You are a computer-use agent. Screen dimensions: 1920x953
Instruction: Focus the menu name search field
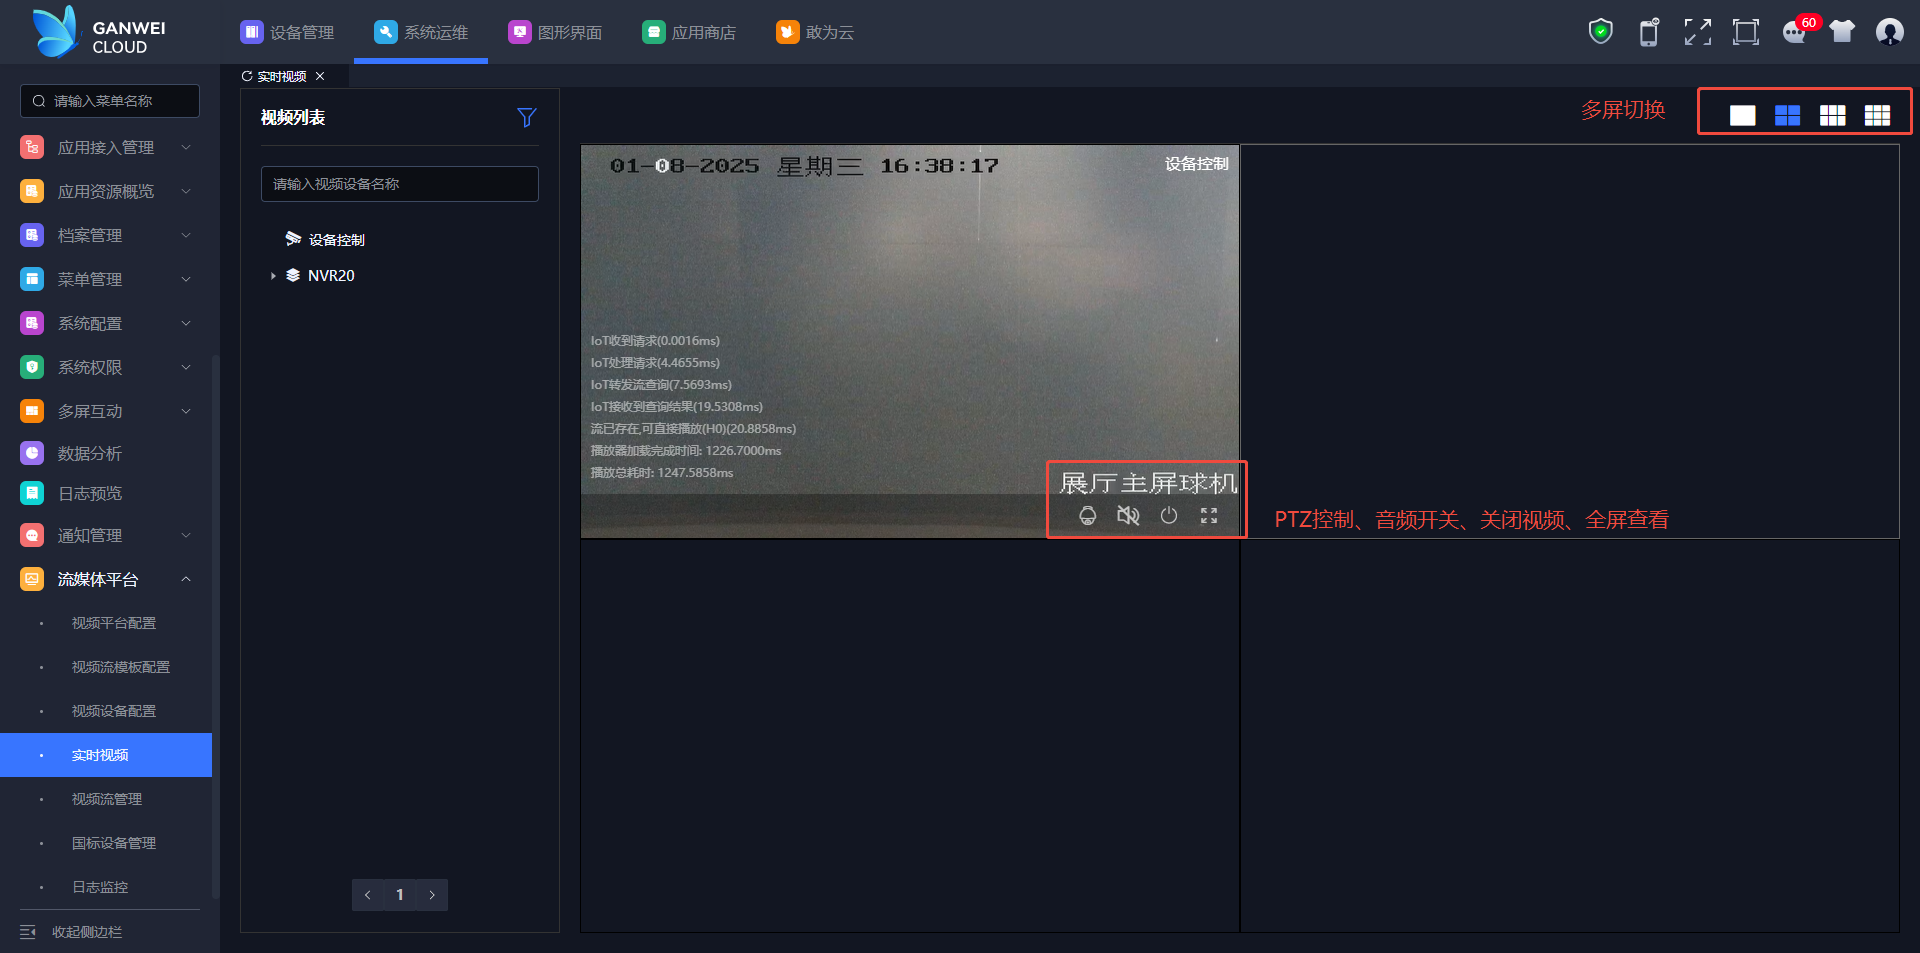pyautogui.click(x=110, y=101)
